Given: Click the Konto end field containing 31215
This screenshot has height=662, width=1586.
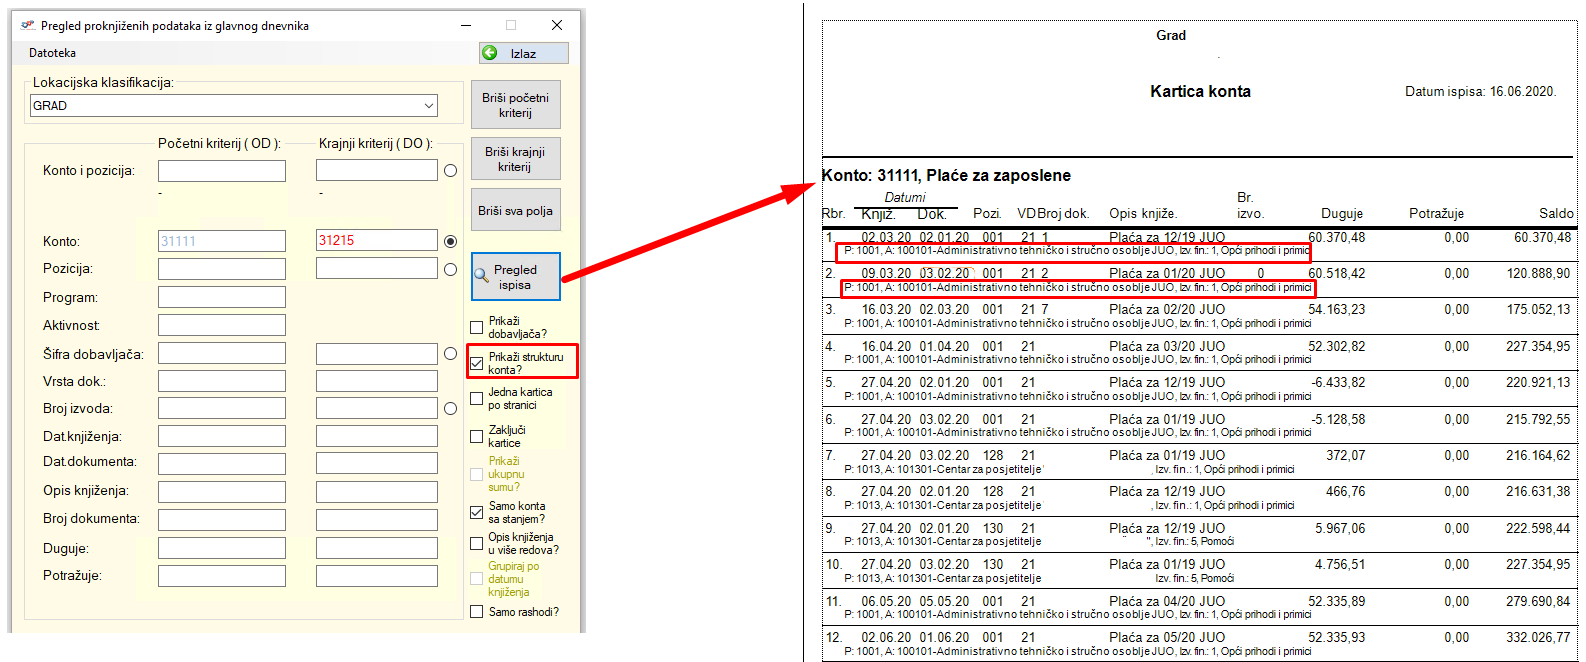Looking at the screenshot, I should tap(376, 241).
